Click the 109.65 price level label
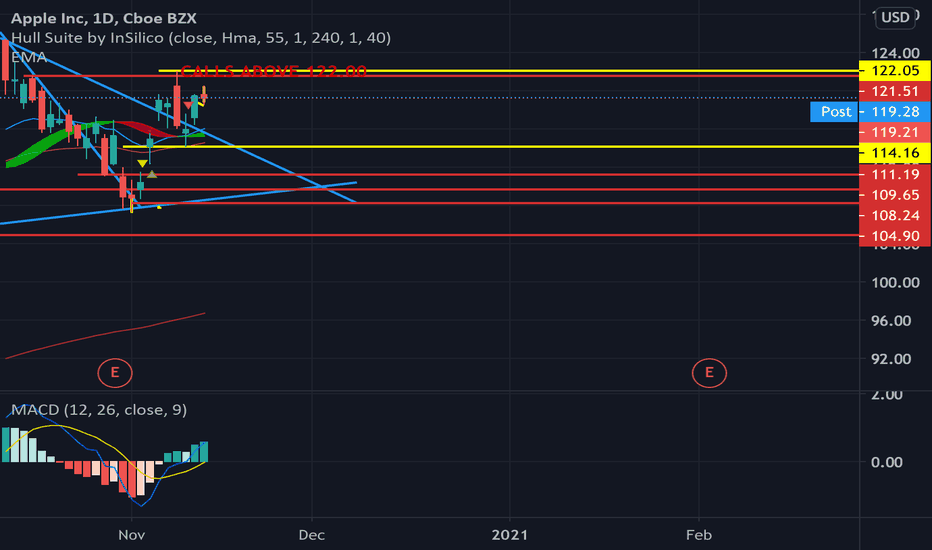 (895, 195)
